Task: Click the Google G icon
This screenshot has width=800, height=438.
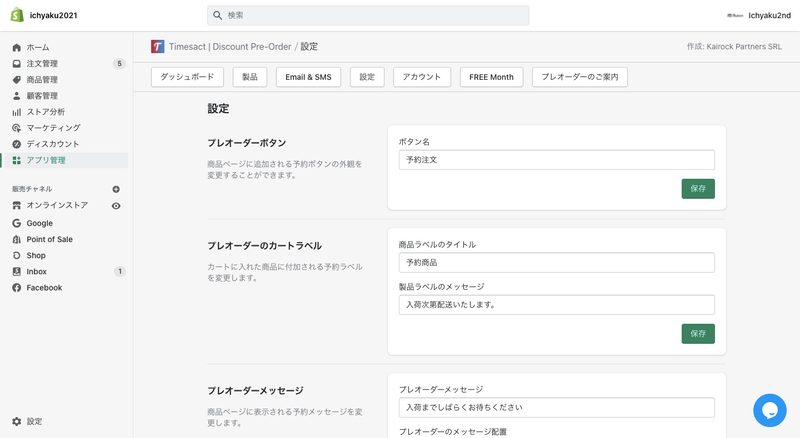Action: (x=17, y=223)
